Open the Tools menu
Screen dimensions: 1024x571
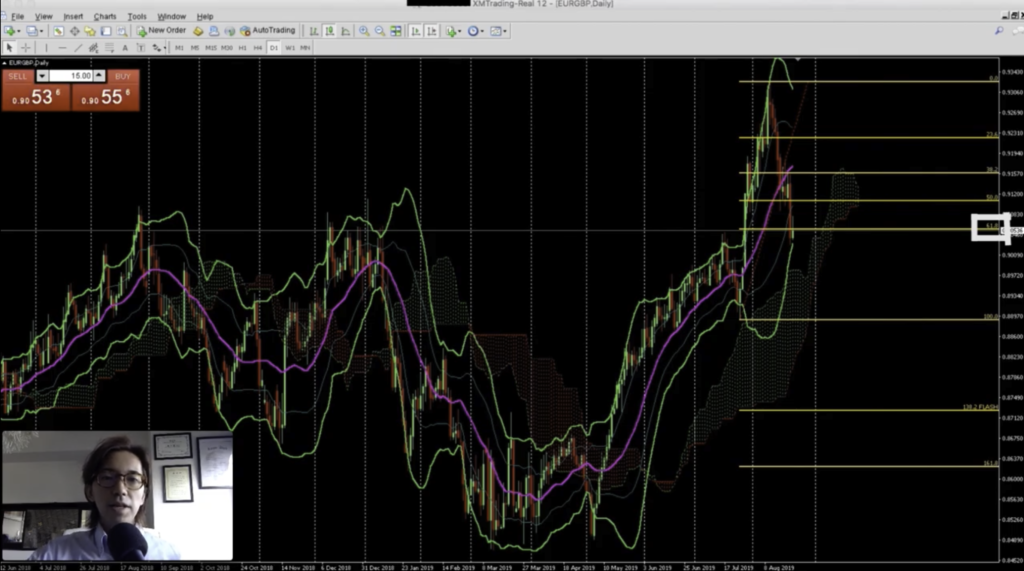(136, 16)
